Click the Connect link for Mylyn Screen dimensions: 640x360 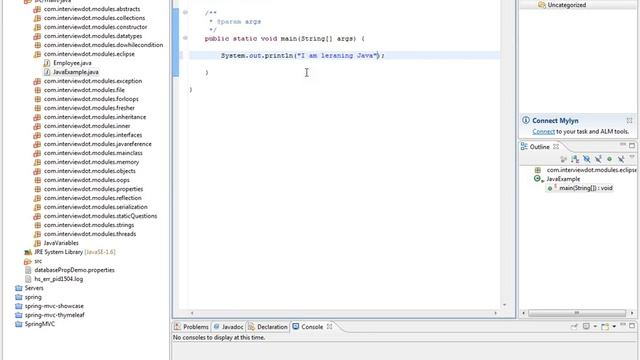(x=543, y=131)
